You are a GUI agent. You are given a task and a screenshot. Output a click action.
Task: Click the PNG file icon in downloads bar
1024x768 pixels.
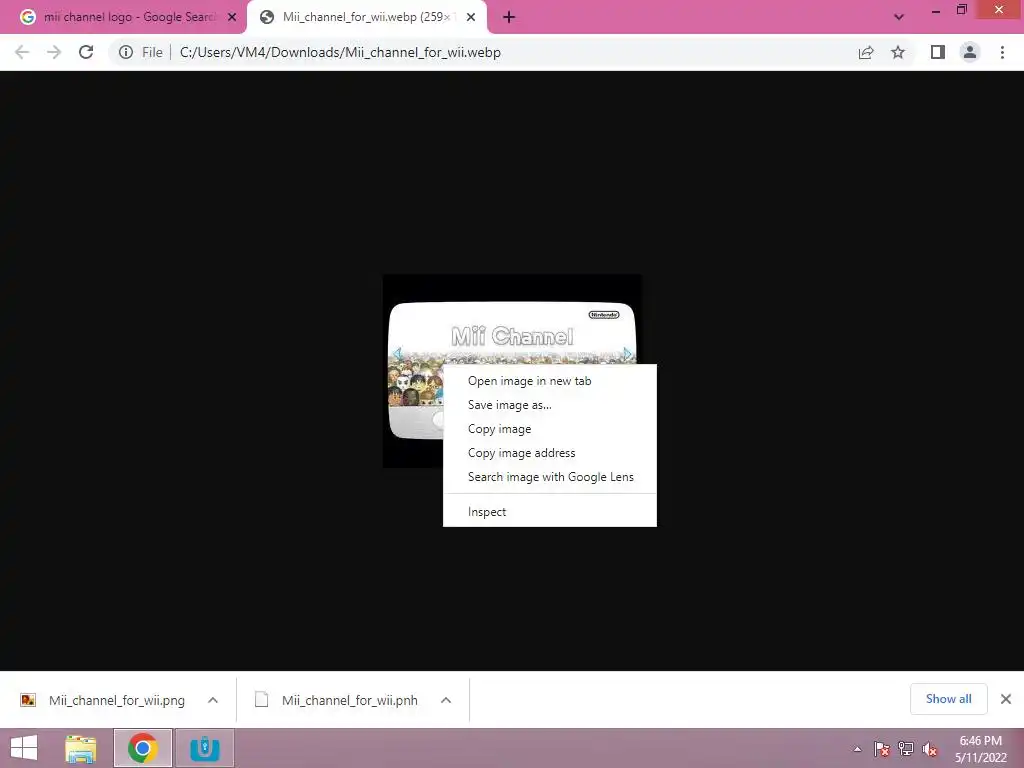pos(28,700)
